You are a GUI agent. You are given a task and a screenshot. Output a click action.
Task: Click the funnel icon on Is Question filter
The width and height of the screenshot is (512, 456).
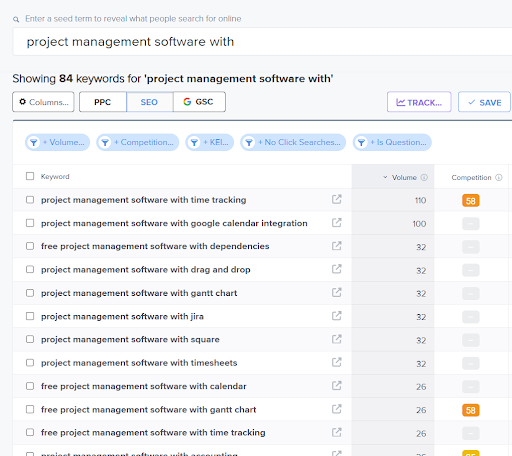pos(362,143)
